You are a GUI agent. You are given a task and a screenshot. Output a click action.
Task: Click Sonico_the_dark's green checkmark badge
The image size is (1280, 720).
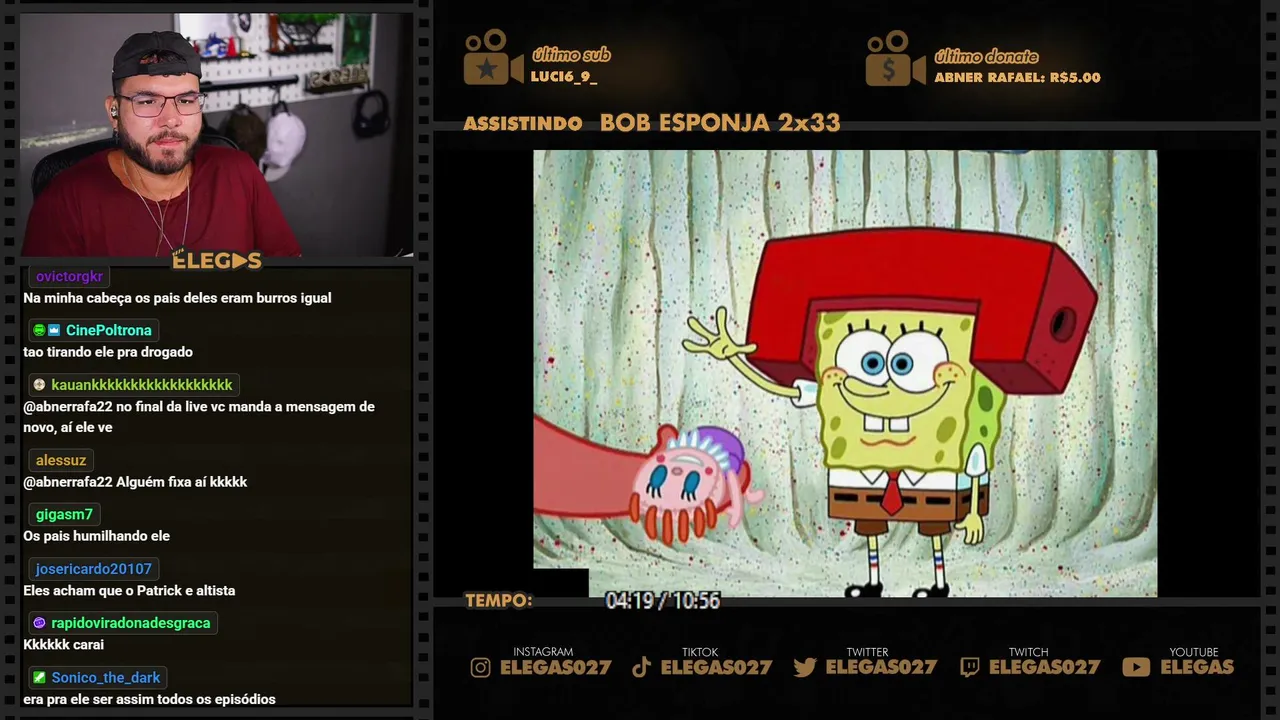39,677
